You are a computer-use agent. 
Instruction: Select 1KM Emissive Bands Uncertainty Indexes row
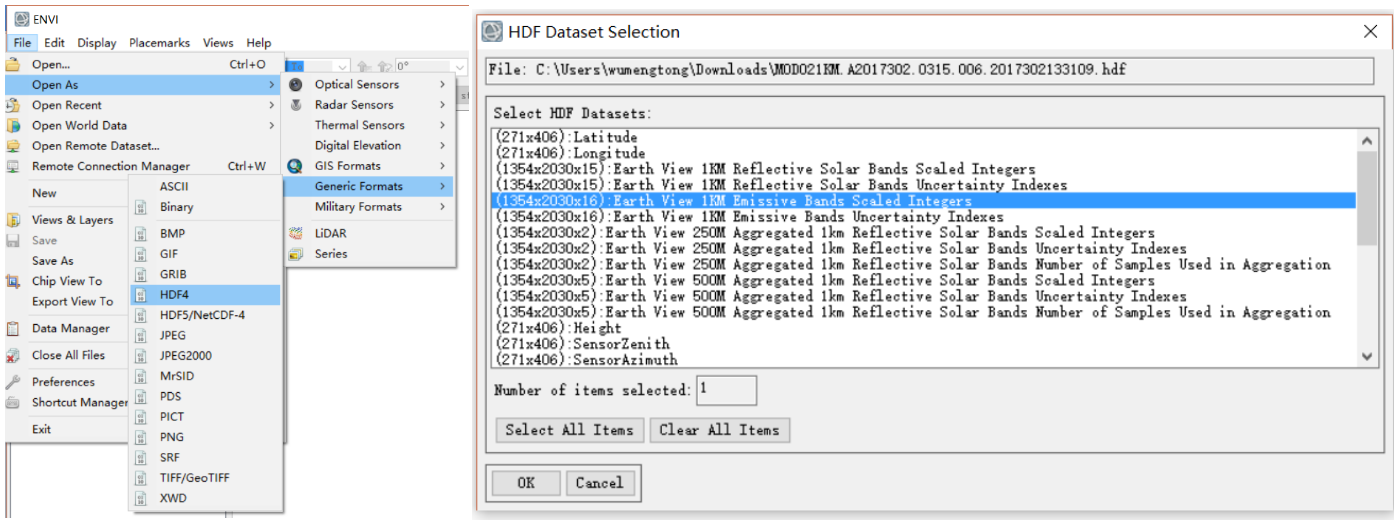click(x=925, y=217)
